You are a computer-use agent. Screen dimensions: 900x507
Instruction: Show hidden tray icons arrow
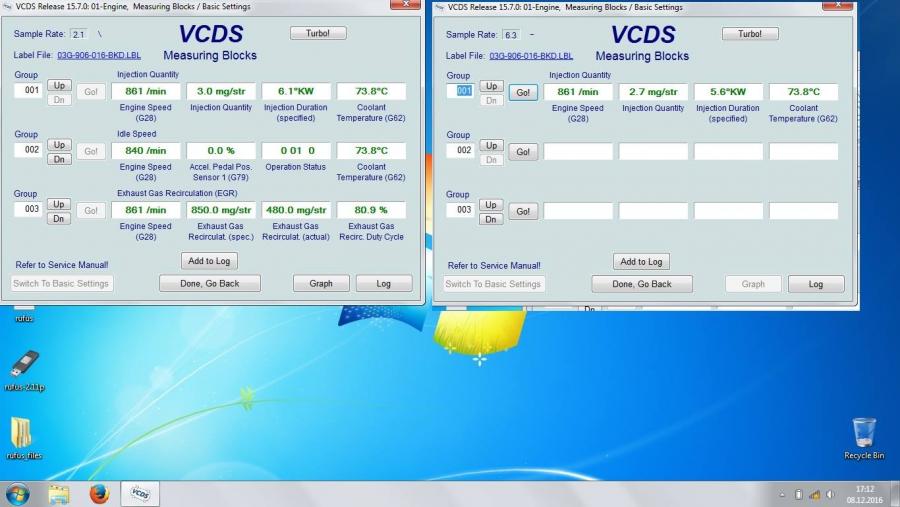(782, 495)
